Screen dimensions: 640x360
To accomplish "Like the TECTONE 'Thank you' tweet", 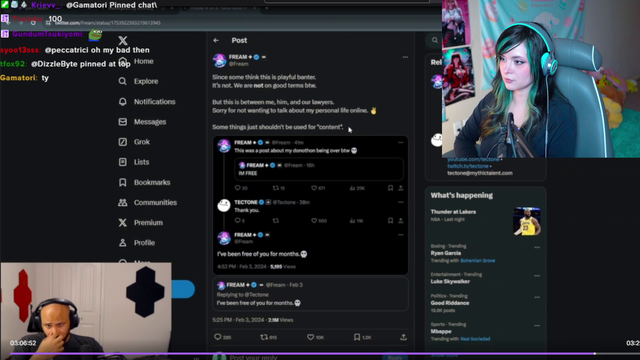I will [314, 220].
